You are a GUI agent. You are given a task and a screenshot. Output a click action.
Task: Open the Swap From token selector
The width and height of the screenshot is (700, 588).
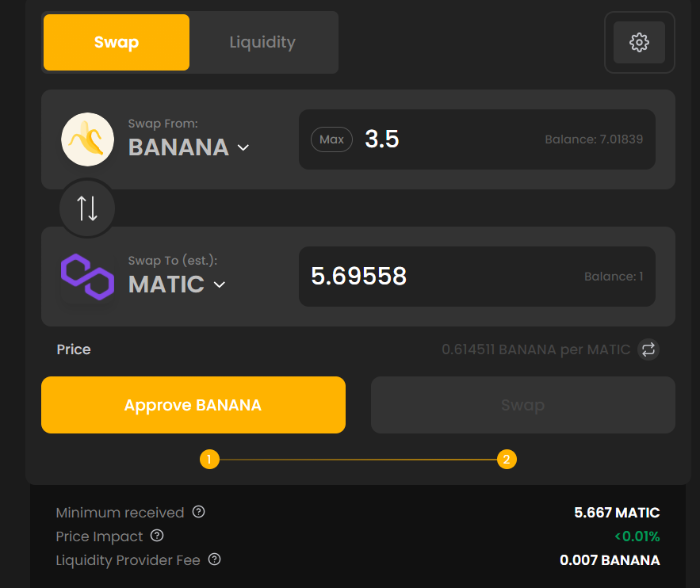click(188, 139)
